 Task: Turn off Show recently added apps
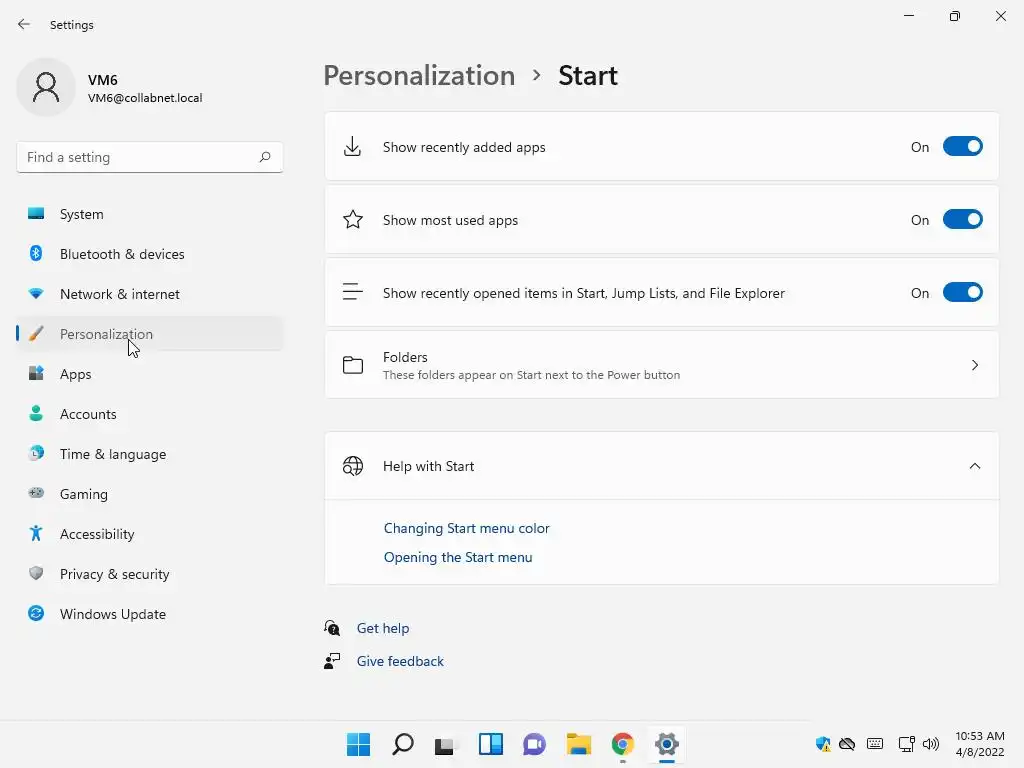pyautogui.click(x=962, y=147)
